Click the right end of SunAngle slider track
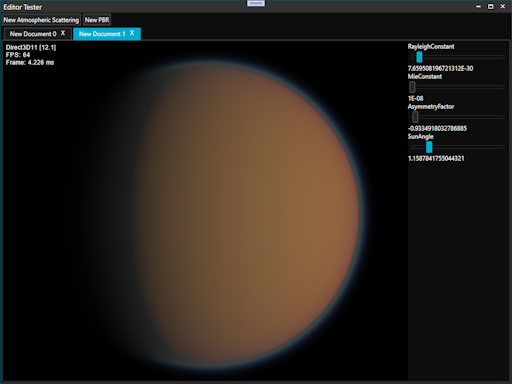512x384 pixels. click(x=503, y=147)
